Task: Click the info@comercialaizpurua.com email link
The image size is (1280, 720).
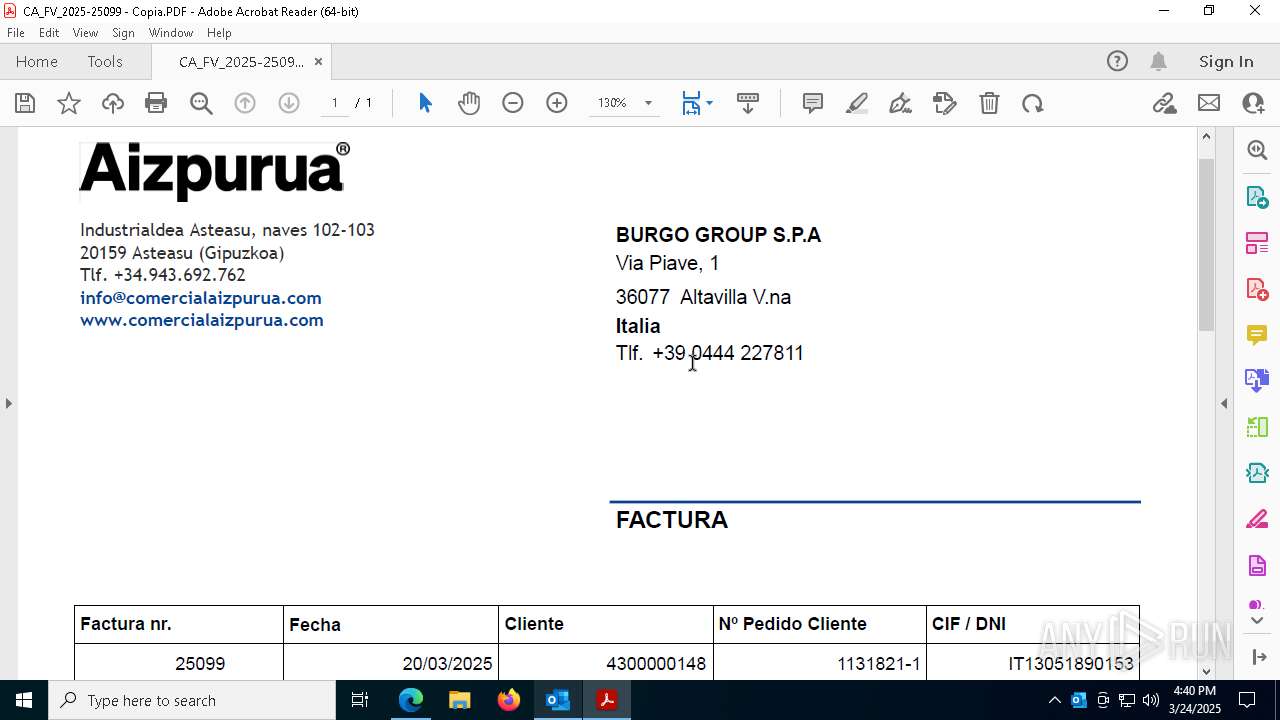Action: click(x=201, y=298)
